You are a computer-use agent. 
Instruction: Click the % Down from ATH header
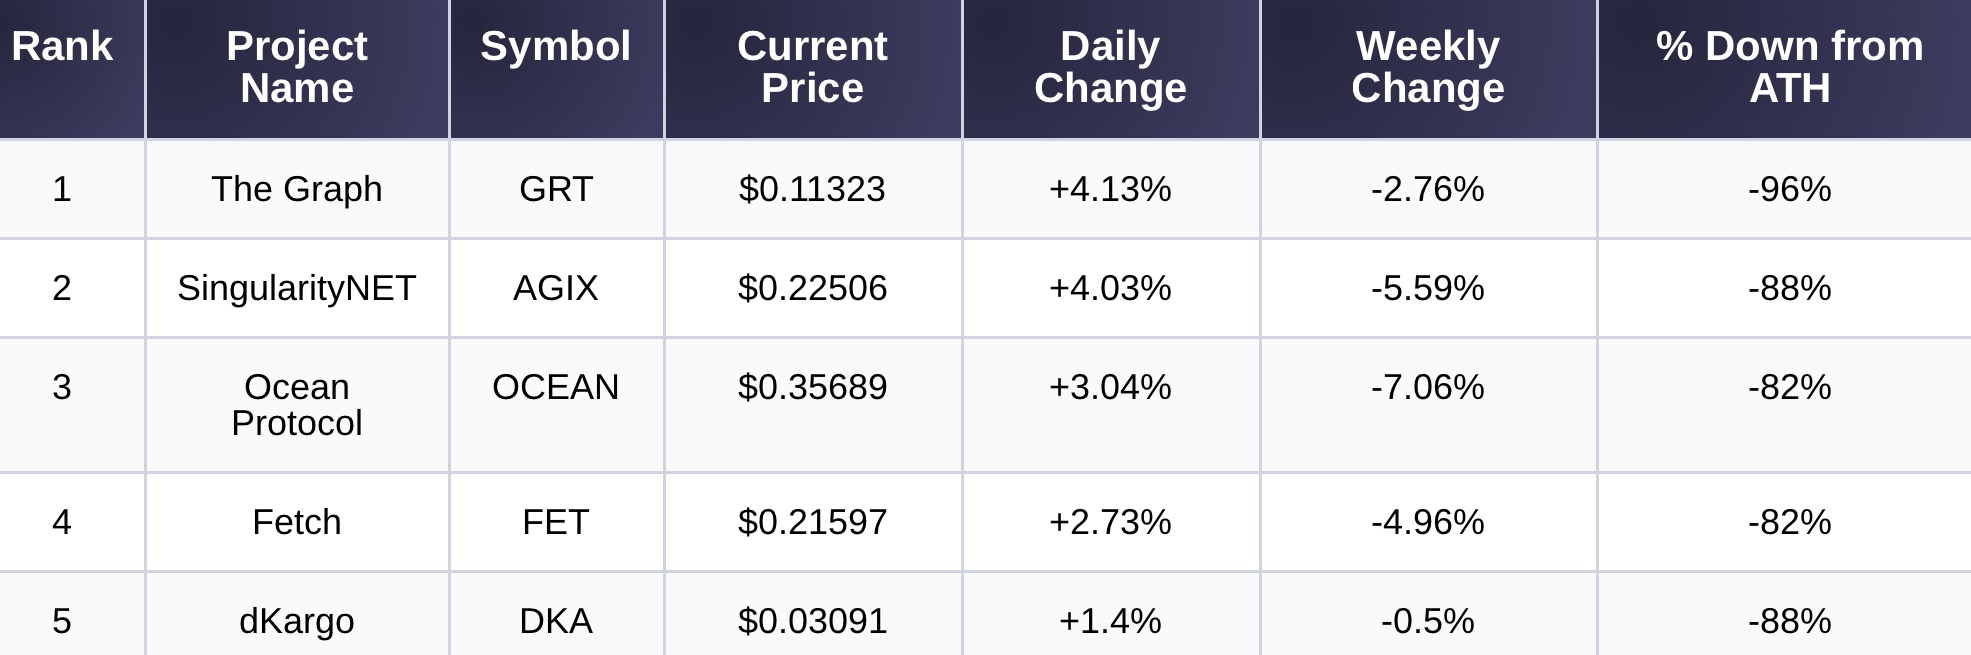1789,67
